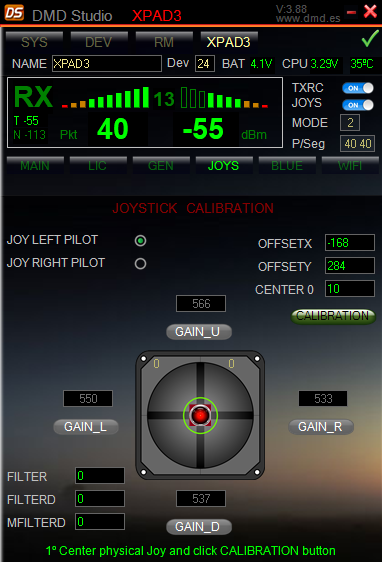The height and width of the screenshot is (562, 382).
Task: Click the DS application logo icon
Action: [14, 13]
